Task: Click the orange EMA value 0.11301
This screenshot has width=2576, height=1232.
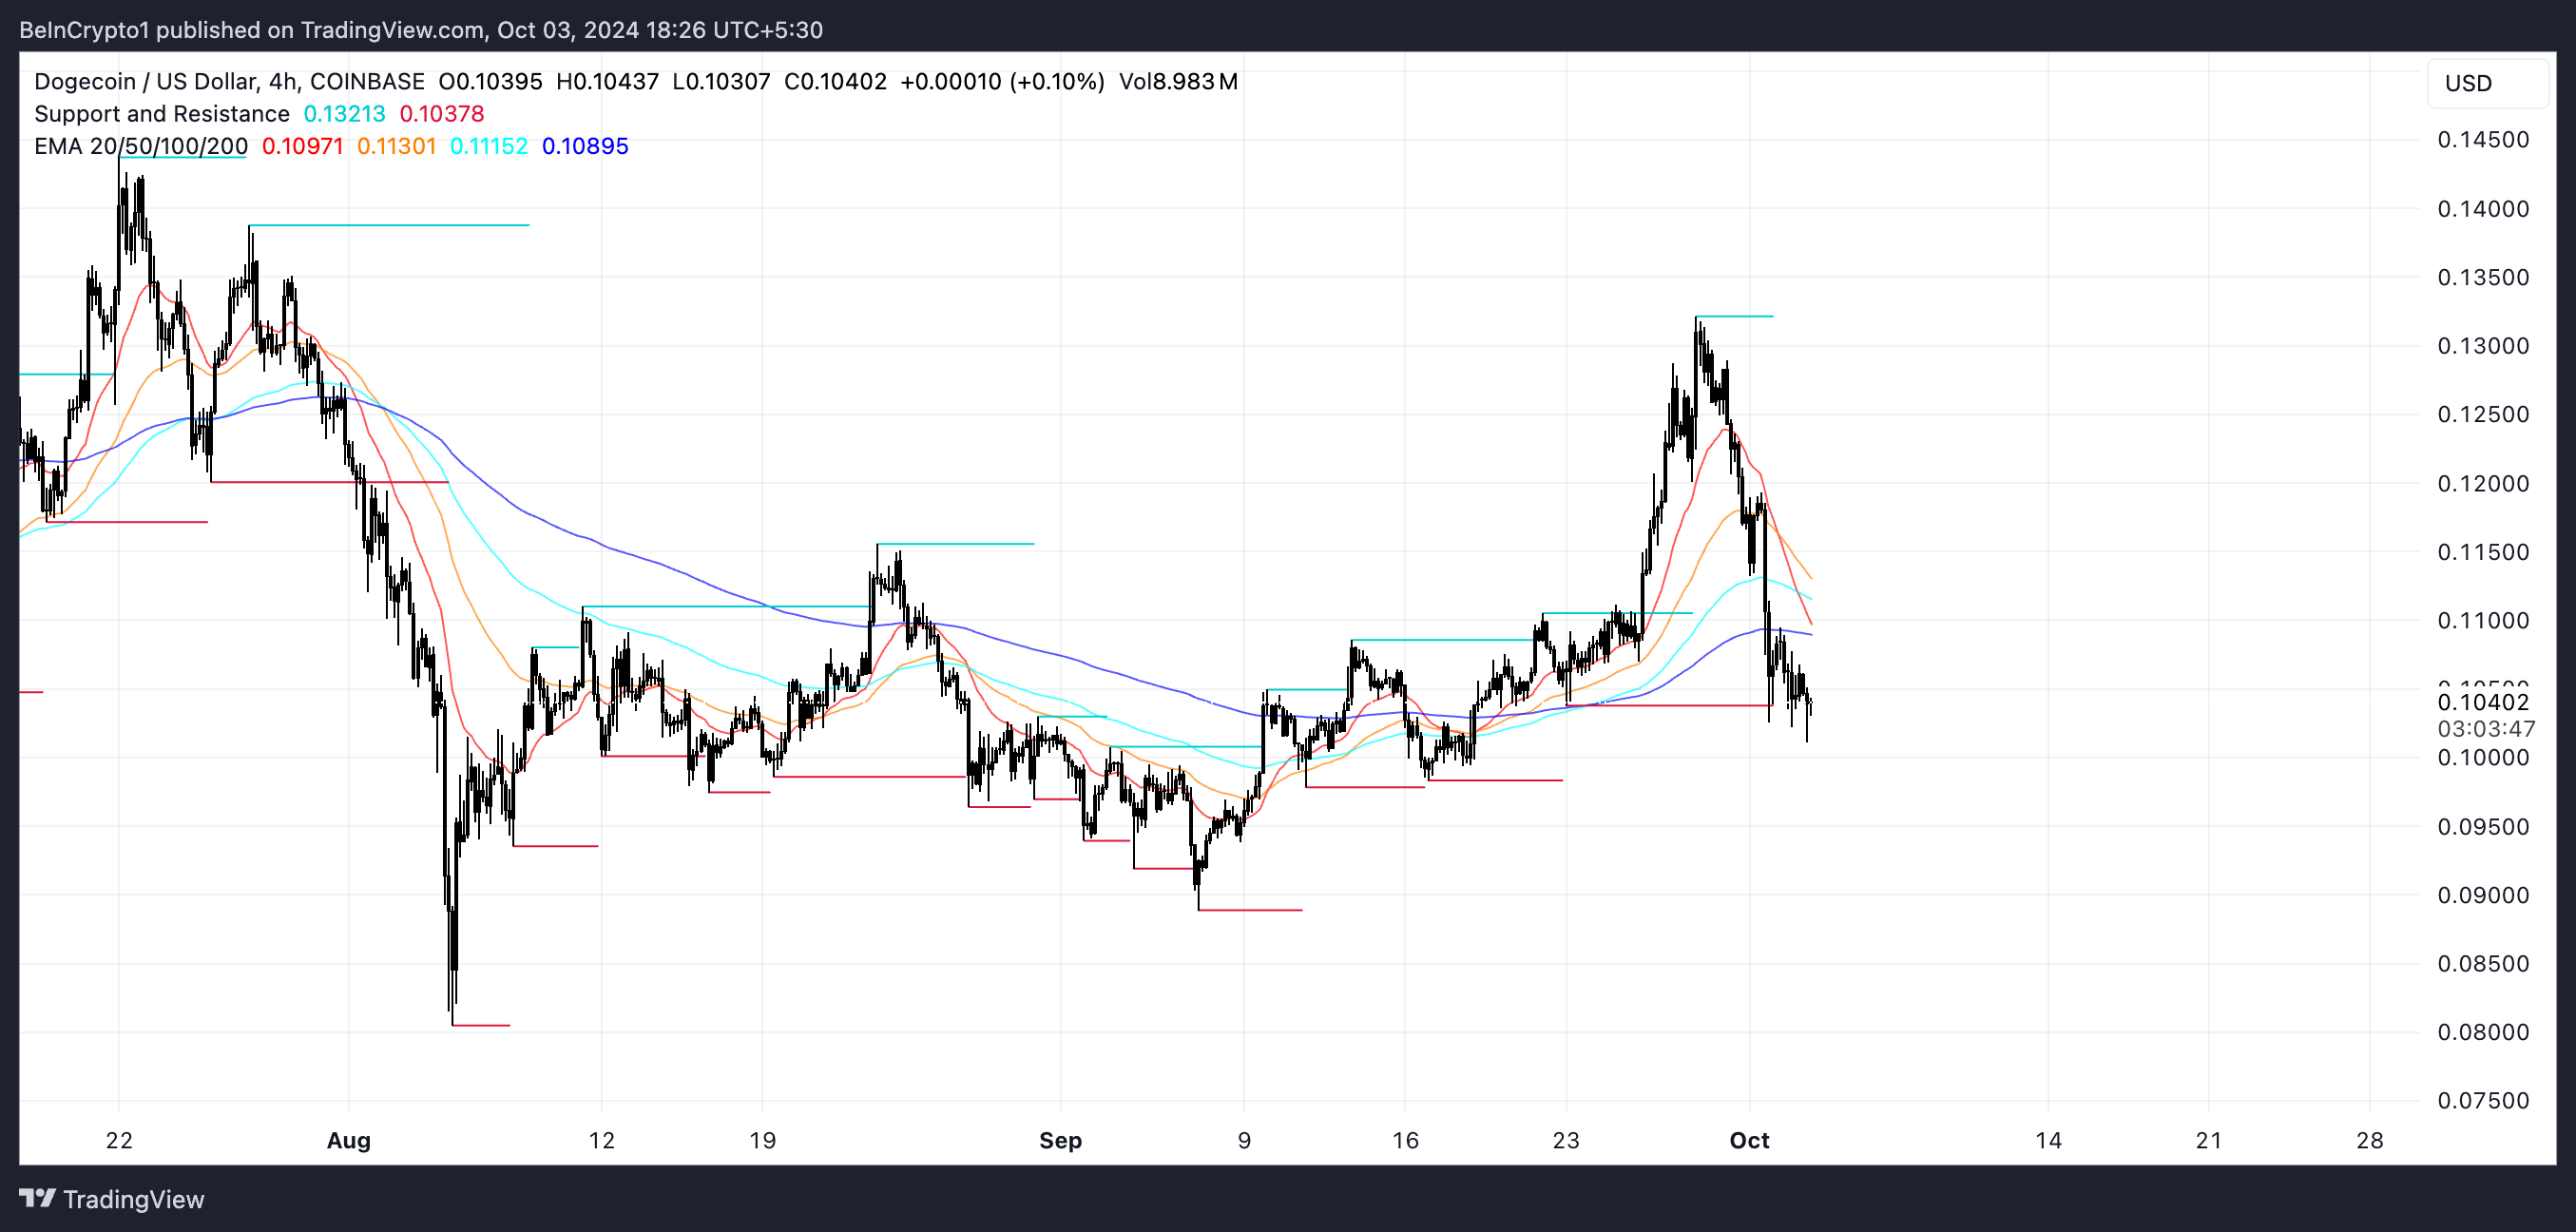Action: pos(396,146)
